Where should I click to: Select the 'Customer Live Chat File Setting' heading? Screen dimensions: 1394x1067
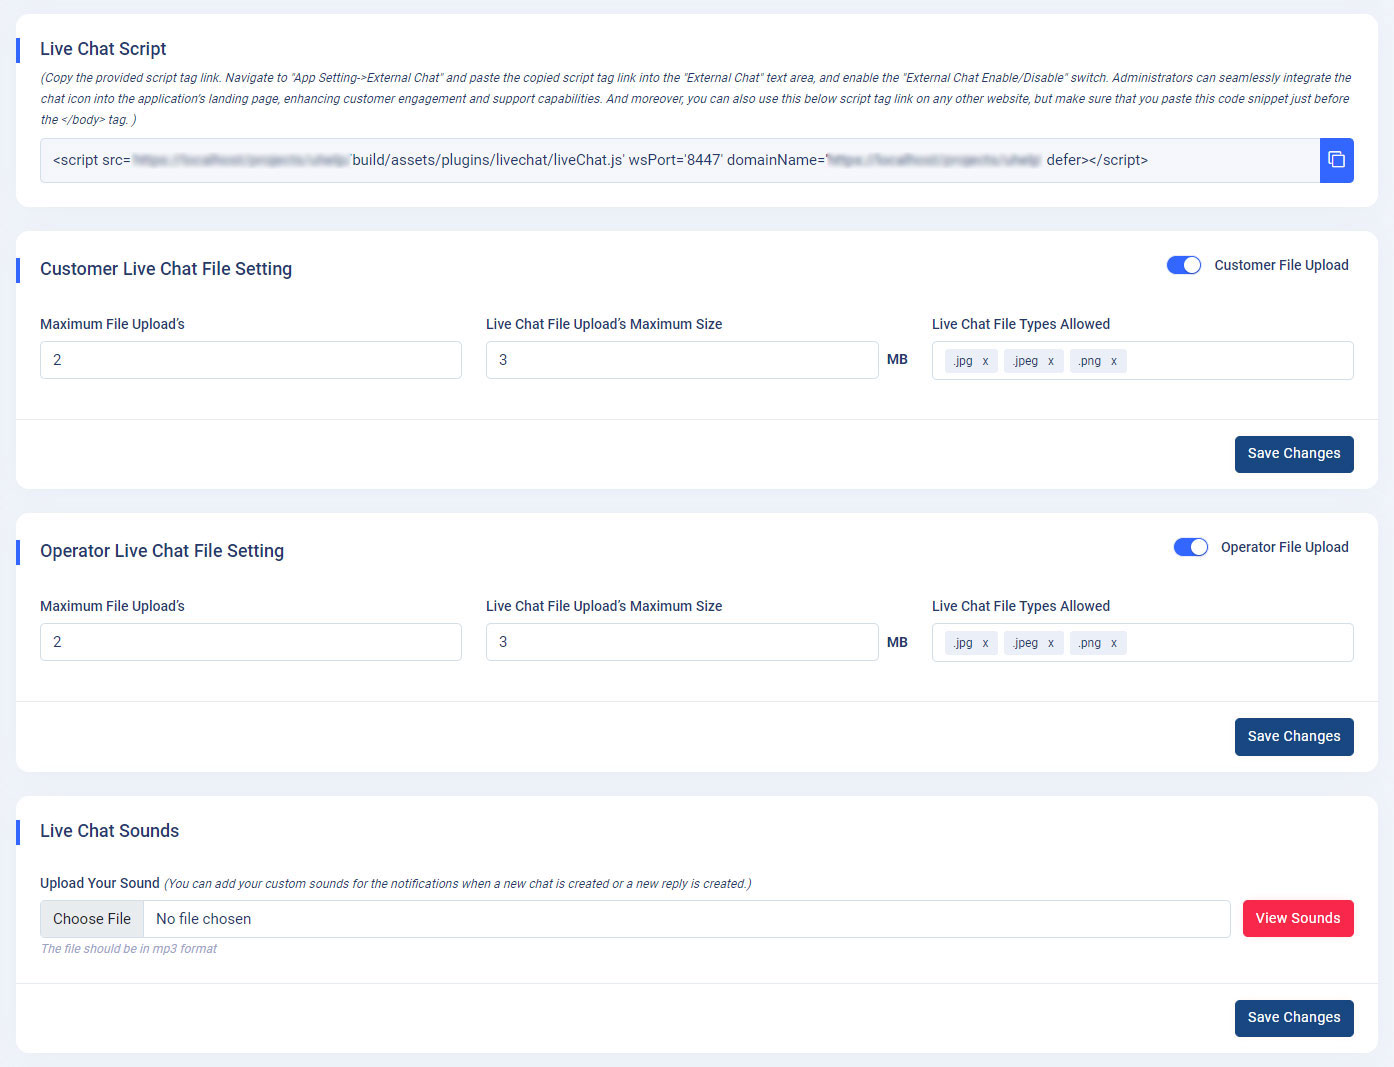[x=166, y=269]
